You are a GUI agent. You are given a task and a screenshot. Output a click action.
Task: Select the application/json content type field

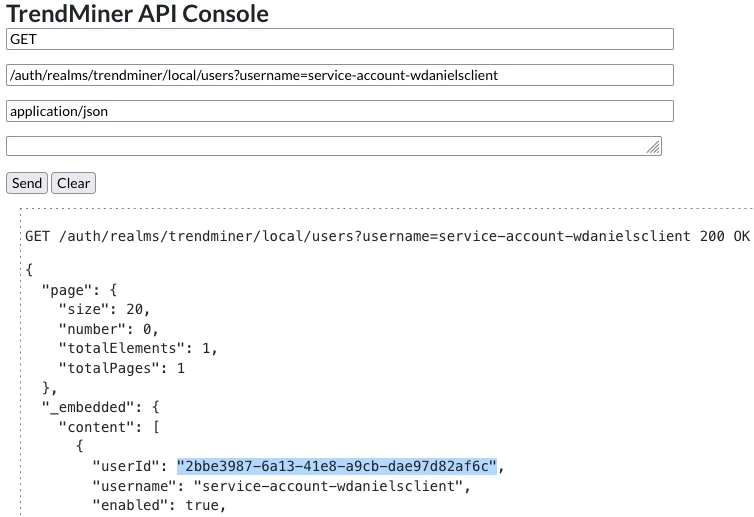pos(339,111)
